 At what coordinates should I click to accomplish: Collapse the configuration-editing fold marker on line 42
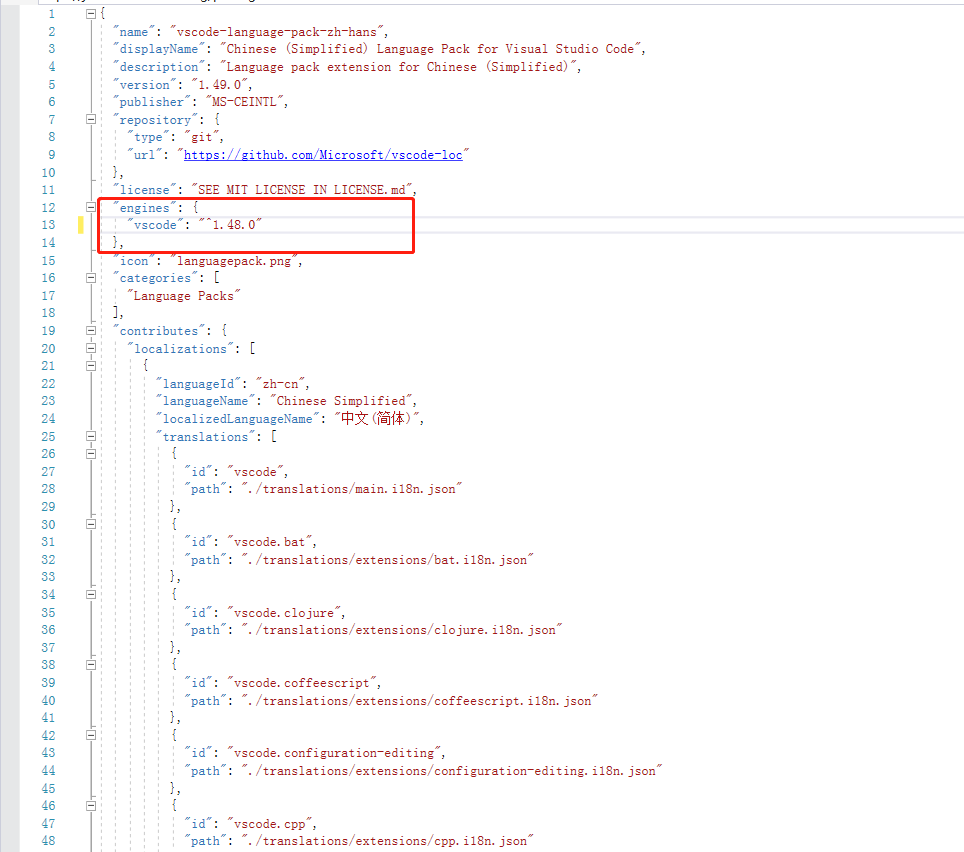click(x=91, y=735)
